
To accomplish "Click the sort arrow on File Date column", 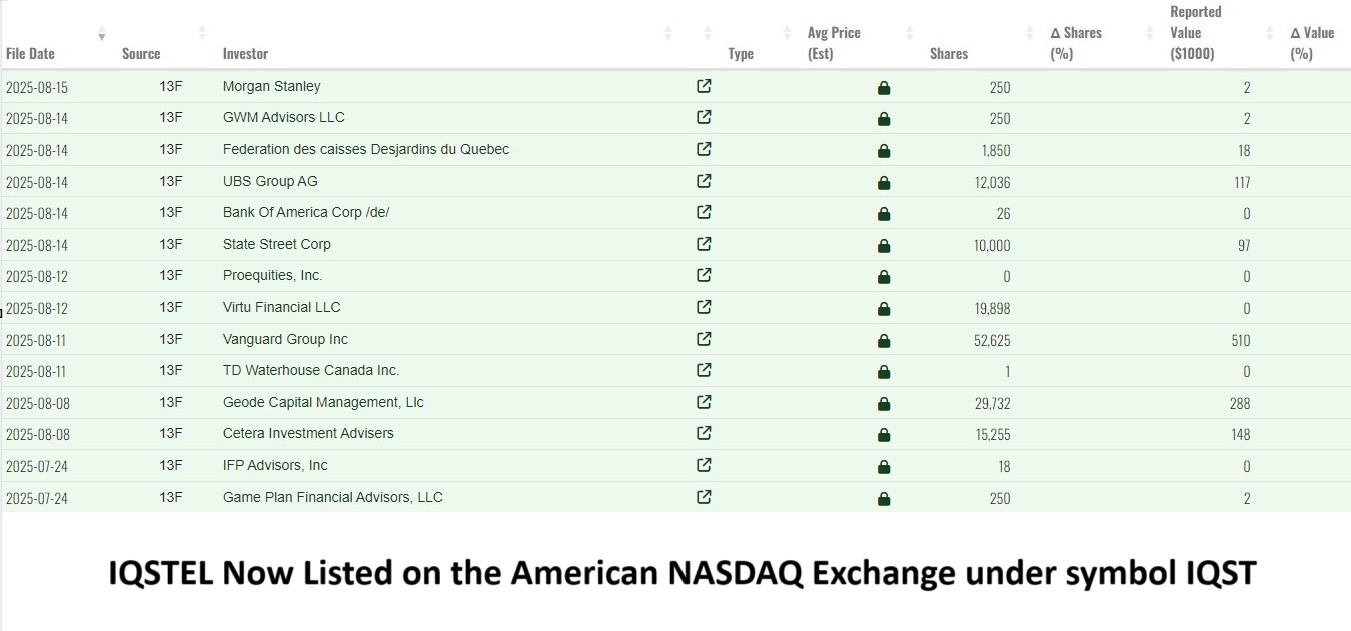I will (101, 32).
